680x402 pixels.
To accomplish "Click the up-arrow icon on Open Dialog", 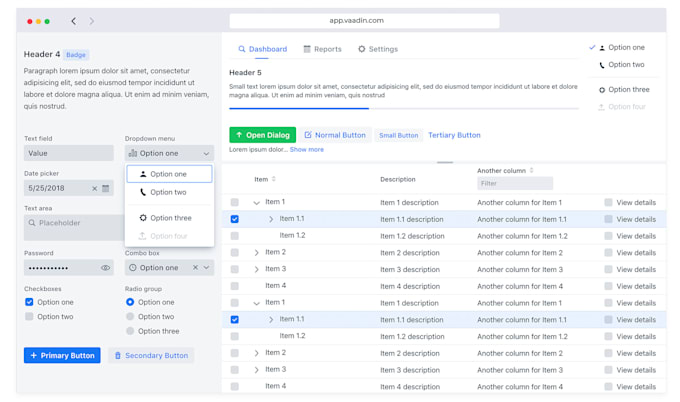I will (239, 135).
